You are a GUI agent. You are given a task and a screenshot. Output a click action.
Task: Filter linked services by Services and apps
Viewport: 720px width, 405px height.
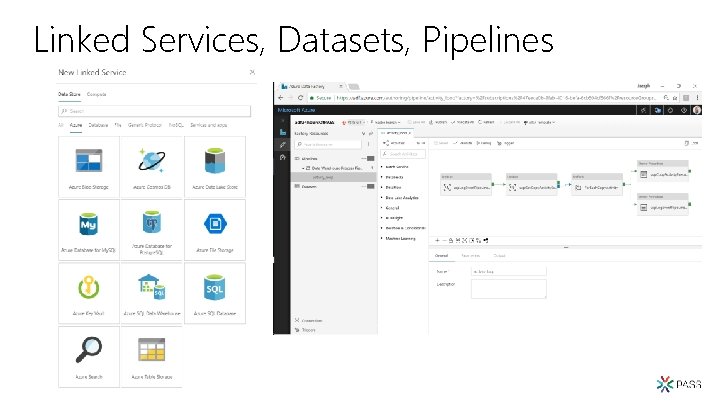[208, 125]
